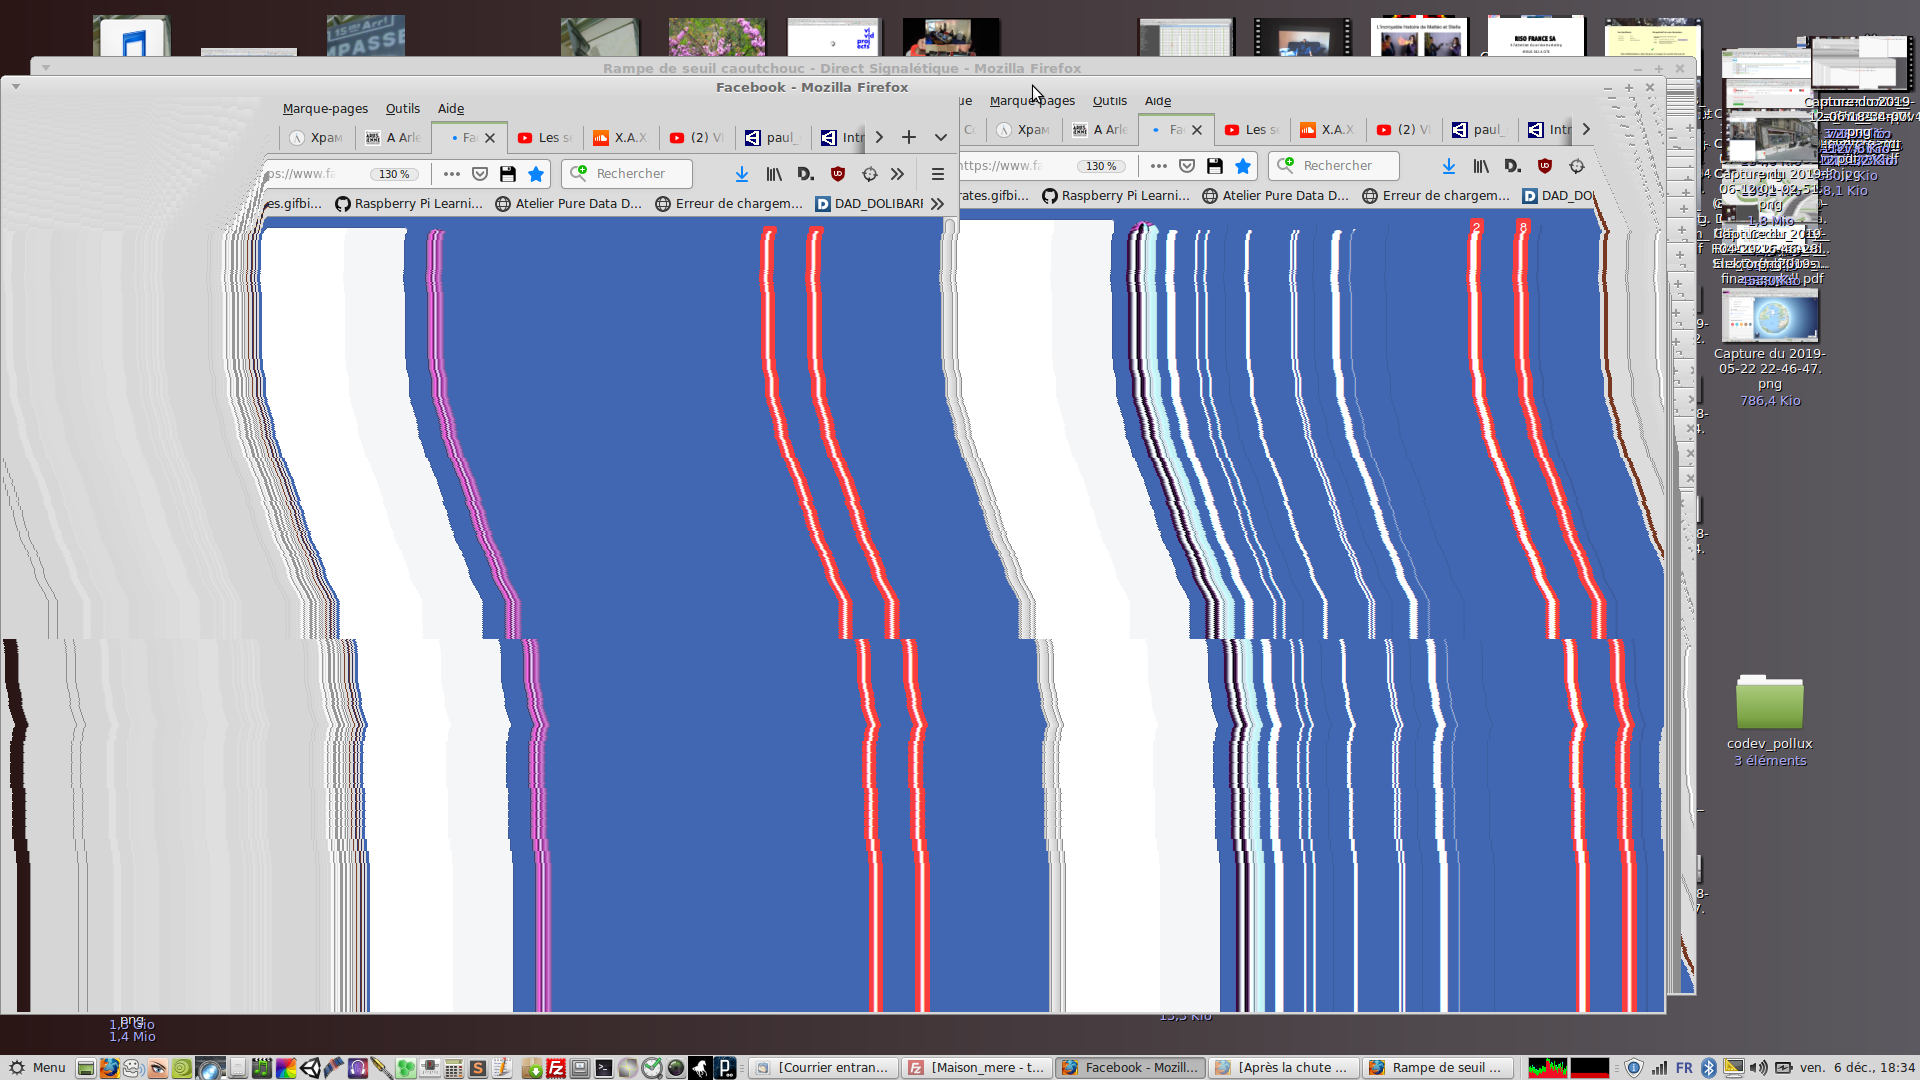This screenshot has width=1920, height=1080.
Task: Click the volume speaker tray icon
Action: pyautogui.click(x=1758, y=1068)
